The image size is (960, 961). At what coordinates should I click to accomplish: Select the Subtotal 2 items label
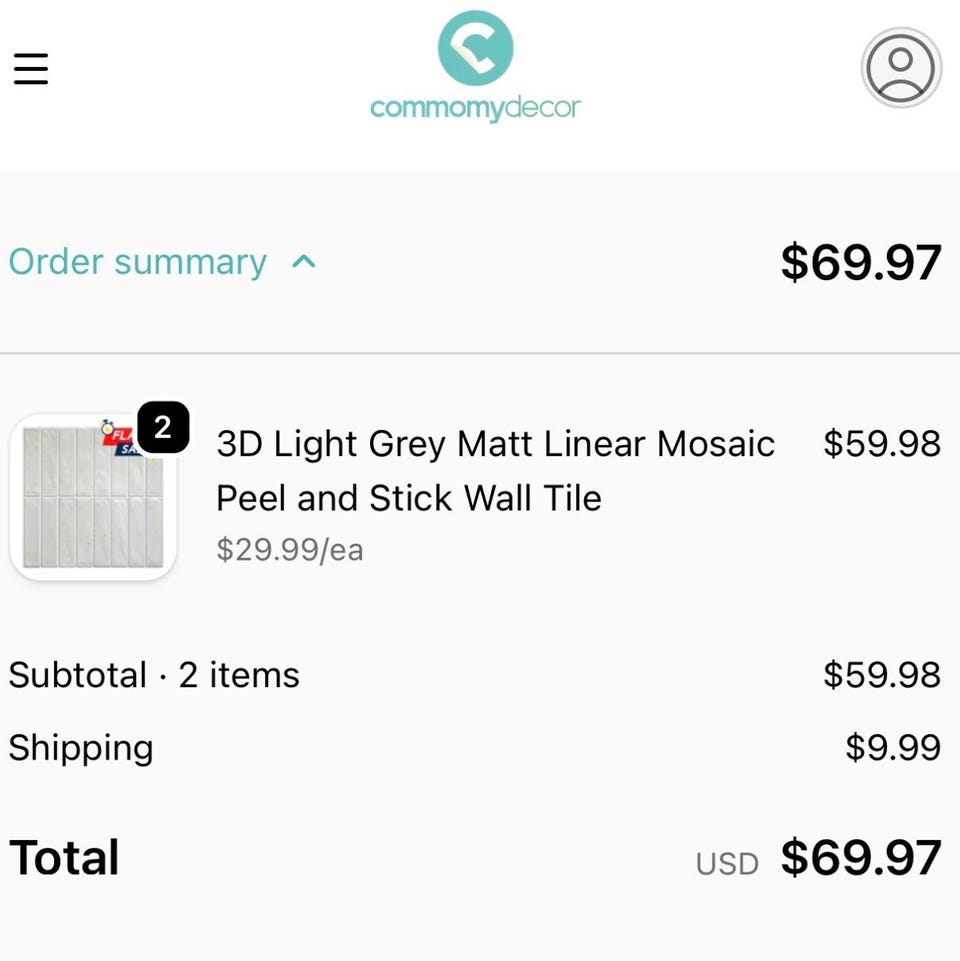click(x=155, y=675)
